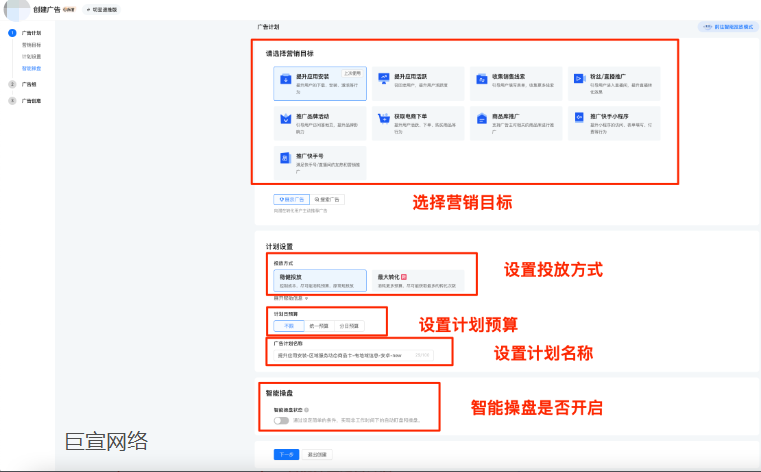Viewport: 761px width, 472px height.
Task: Click the orange badge beside 创建广告
Action: 69,10
